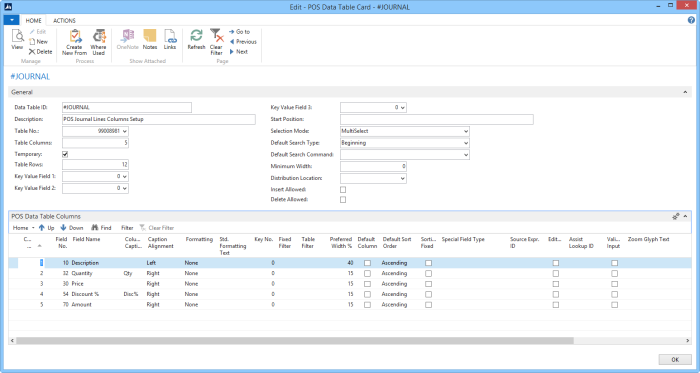Click the customize icon of the columns part
This screenshot has width=700, height=373.
point(676,216)
